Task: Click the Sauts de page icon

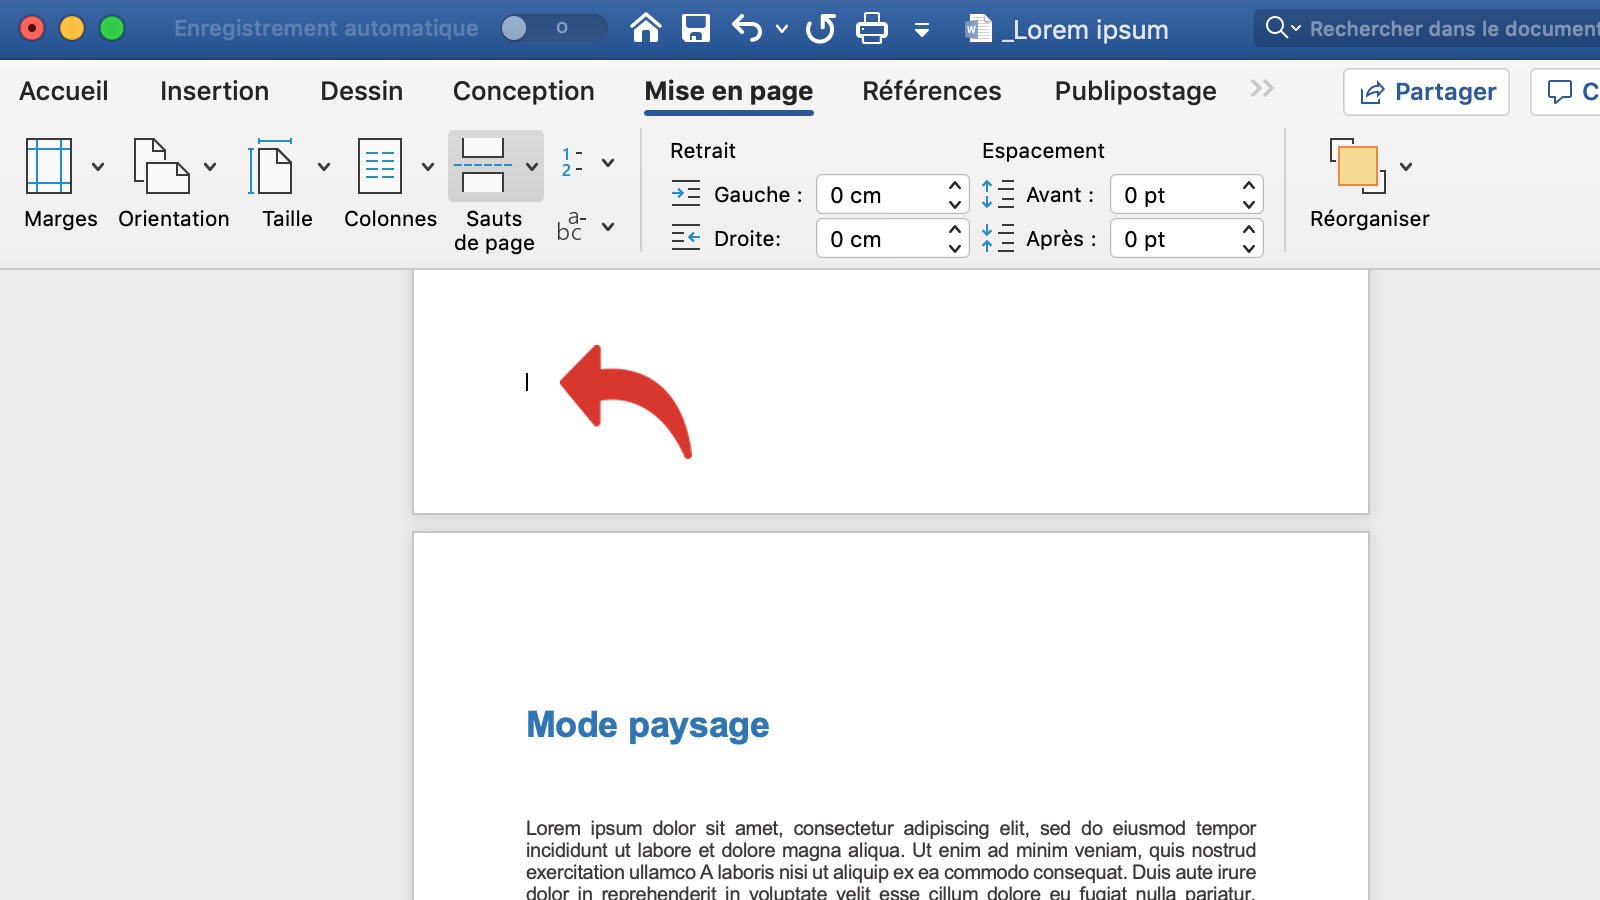Action: pos(483,166)
